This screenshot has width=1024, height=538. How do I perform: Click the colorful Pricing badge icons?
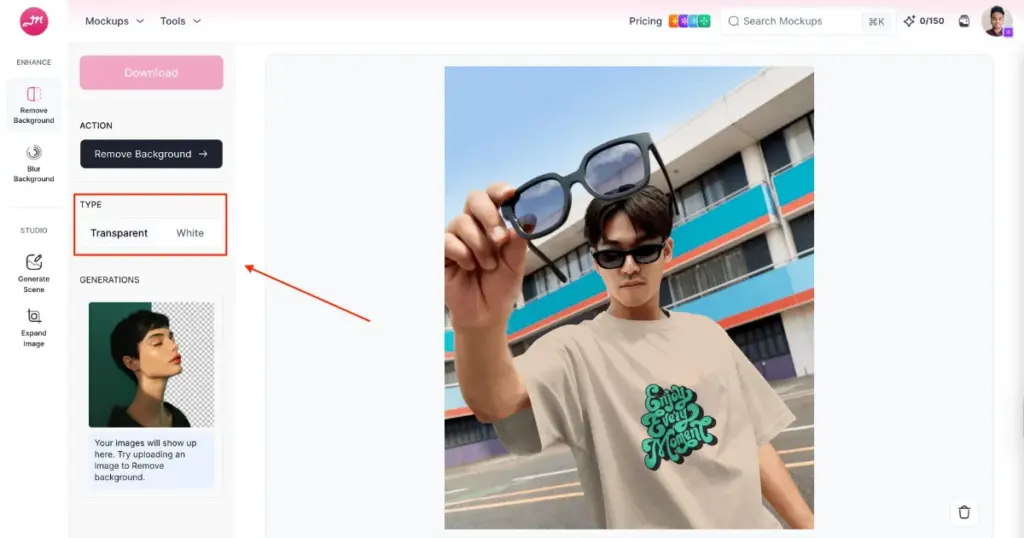(689, 21)
